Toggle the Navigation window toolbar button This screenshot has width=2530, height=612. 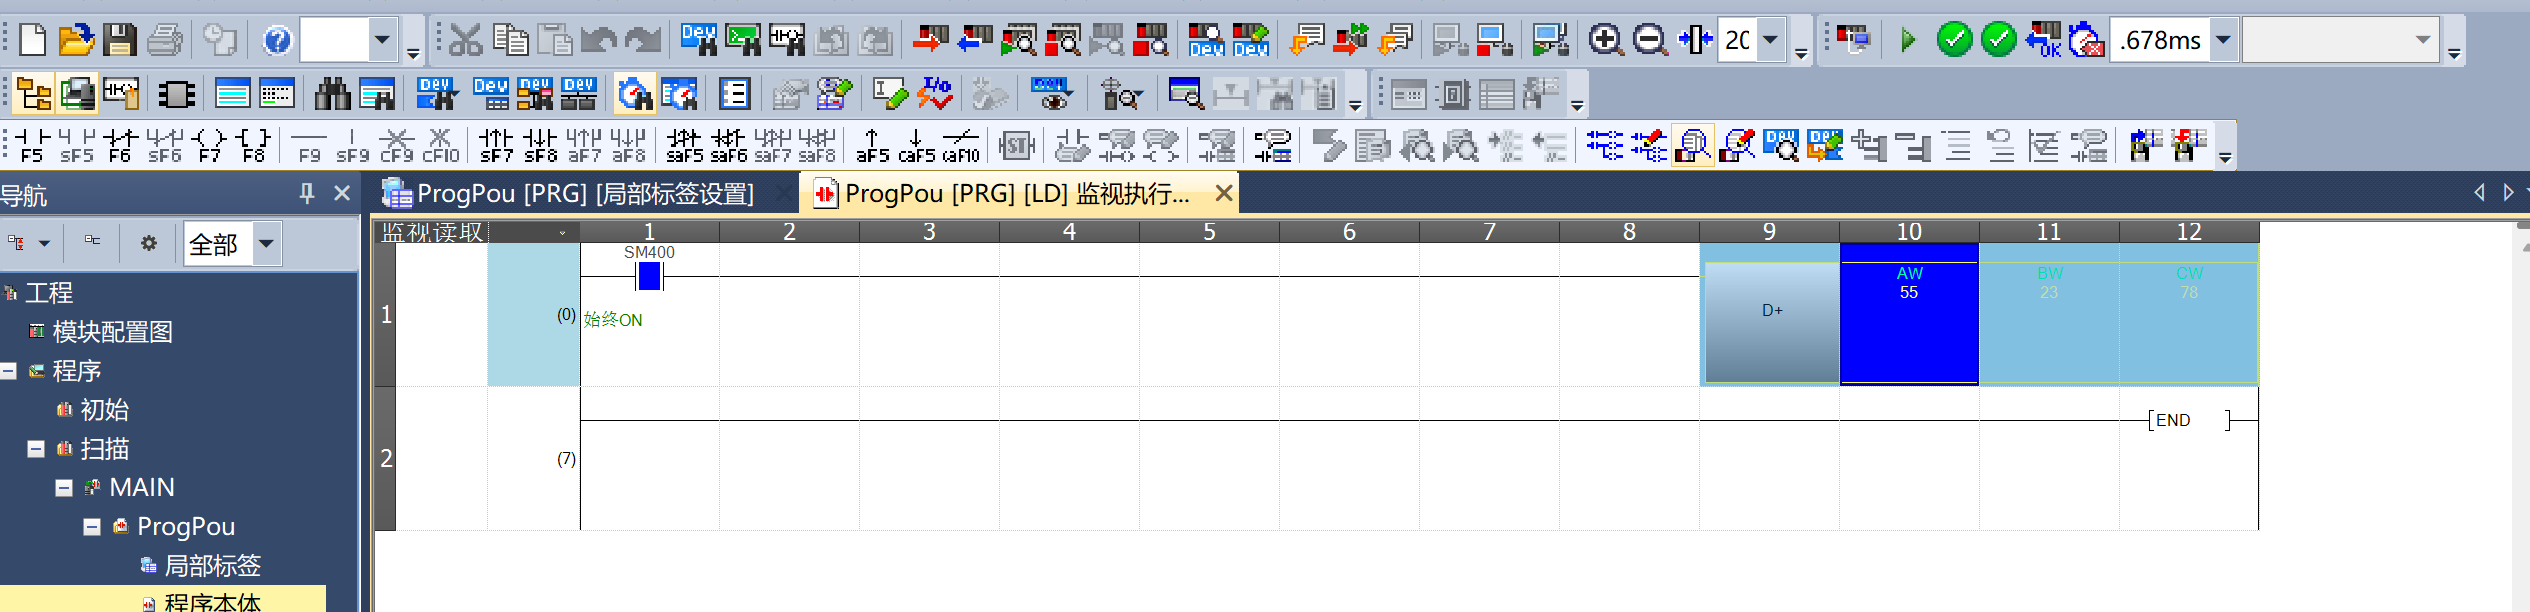click(33, 94)
